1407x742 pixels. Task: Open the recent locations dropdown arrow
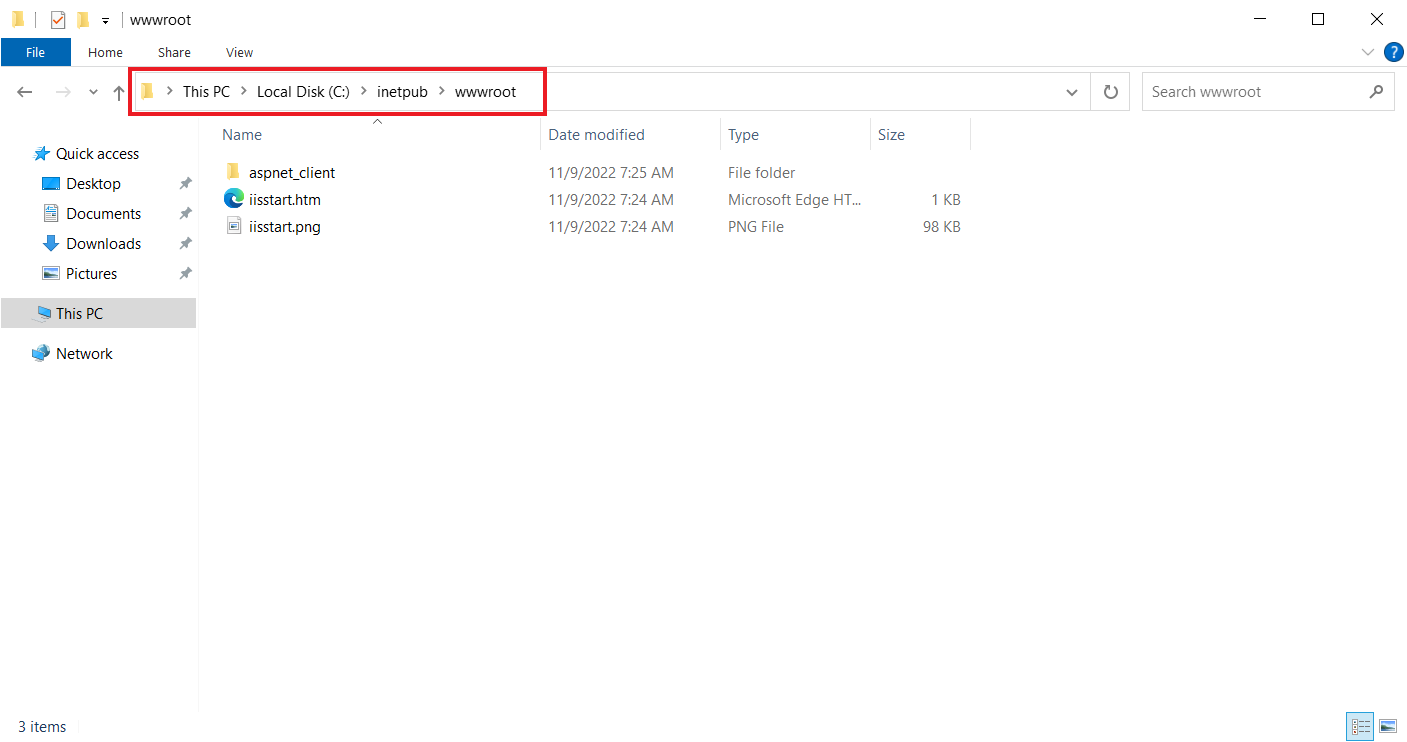[93, 92]
